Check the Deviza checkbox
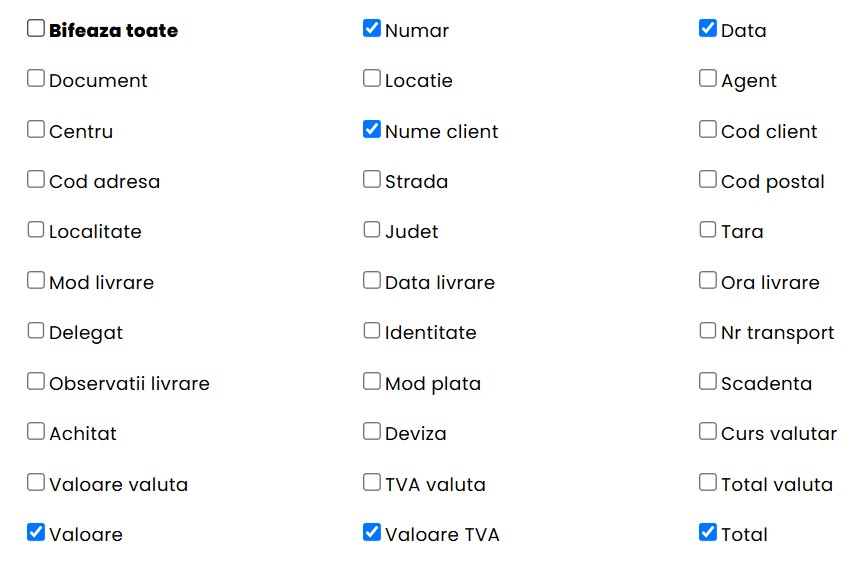This screenshot has height=564, width=853. click(x=372, y=431)
